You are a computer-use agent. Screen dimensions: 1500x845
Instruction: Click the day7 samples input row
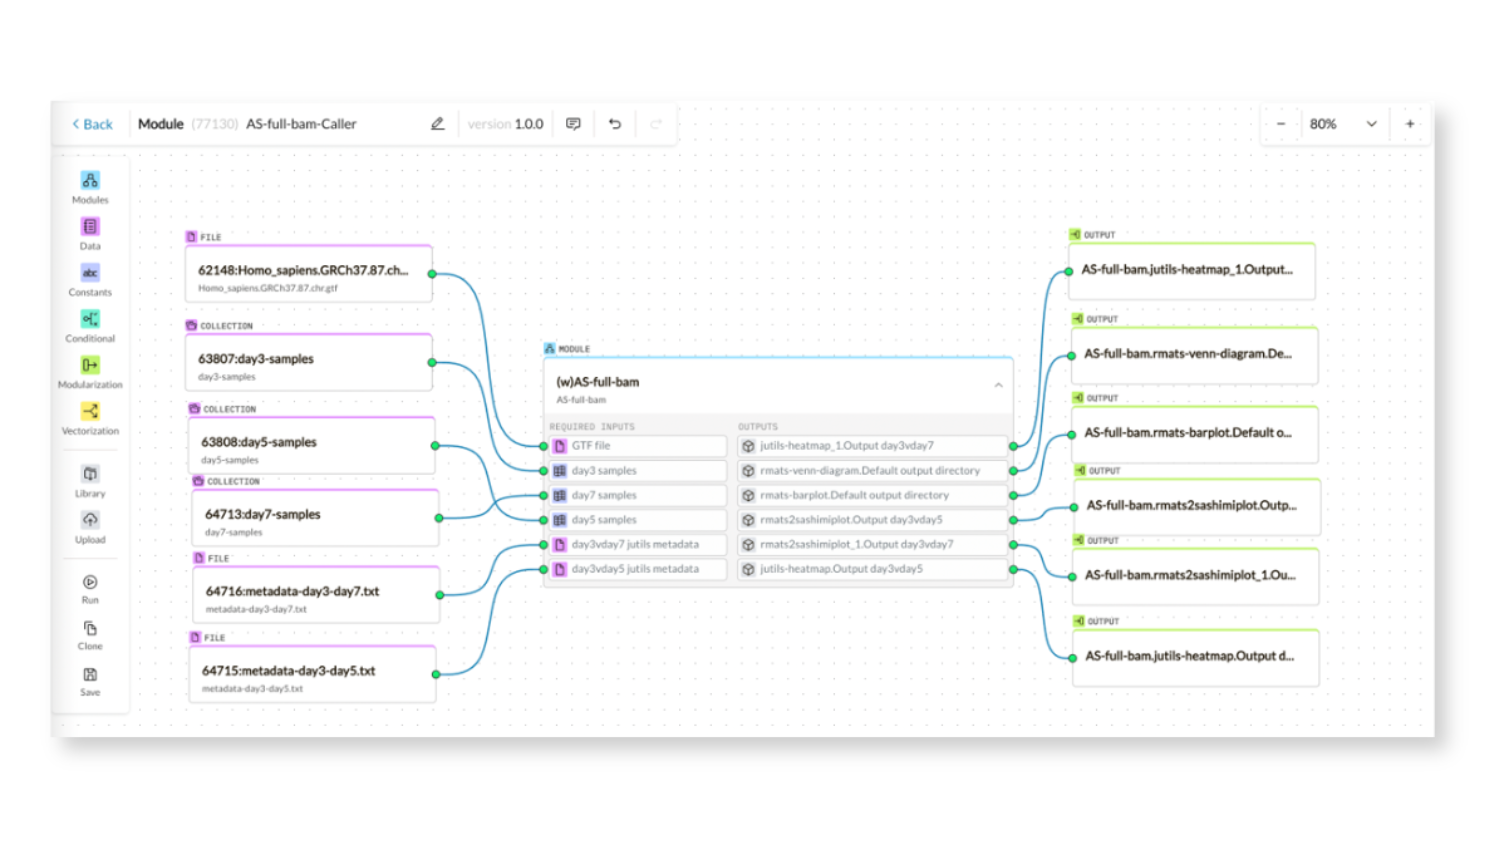click(638, 495)
